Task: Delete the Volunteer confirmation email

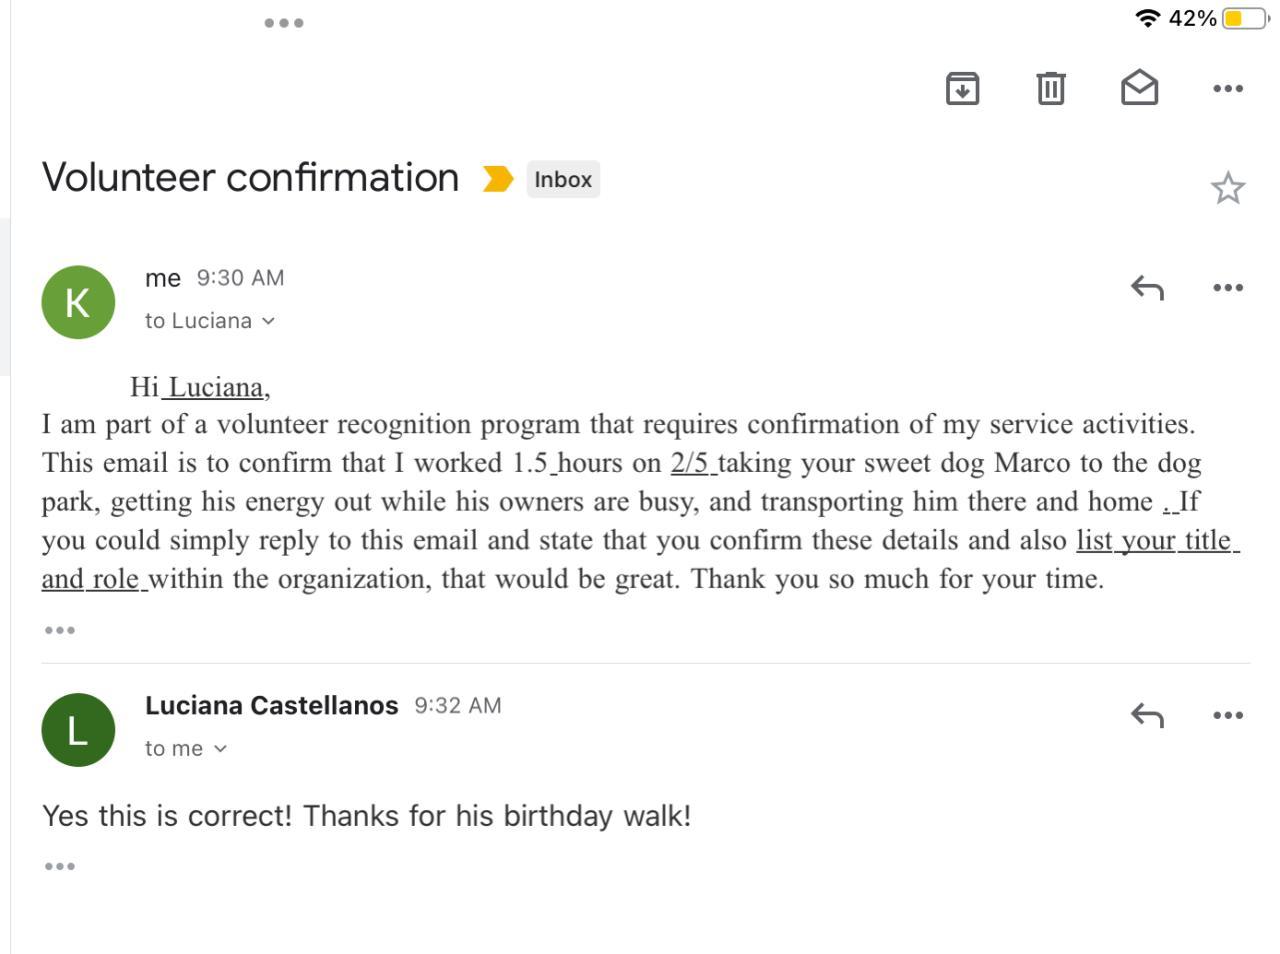Action: (1050, 89)
